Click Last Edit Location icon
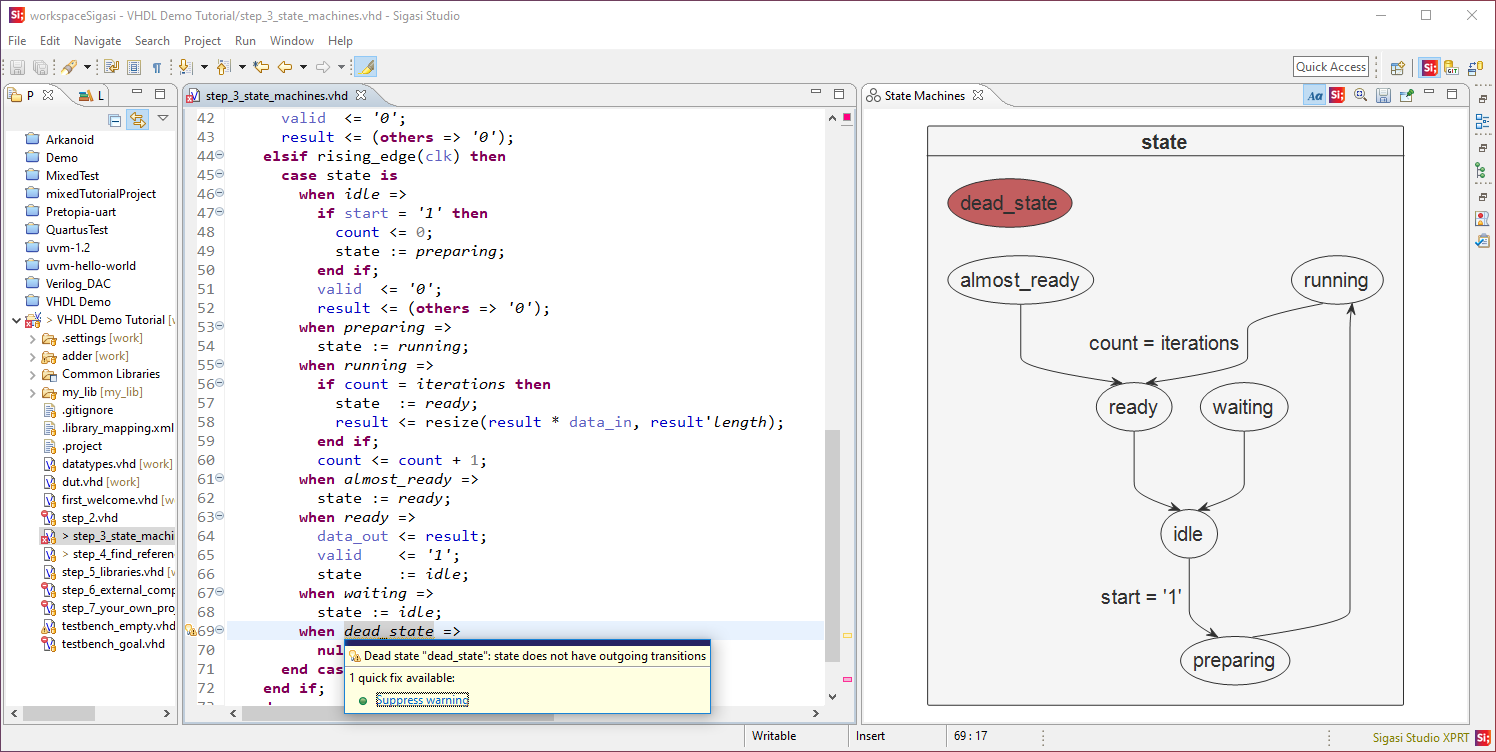The image size is (1496, 752). [x=261, y=67]
